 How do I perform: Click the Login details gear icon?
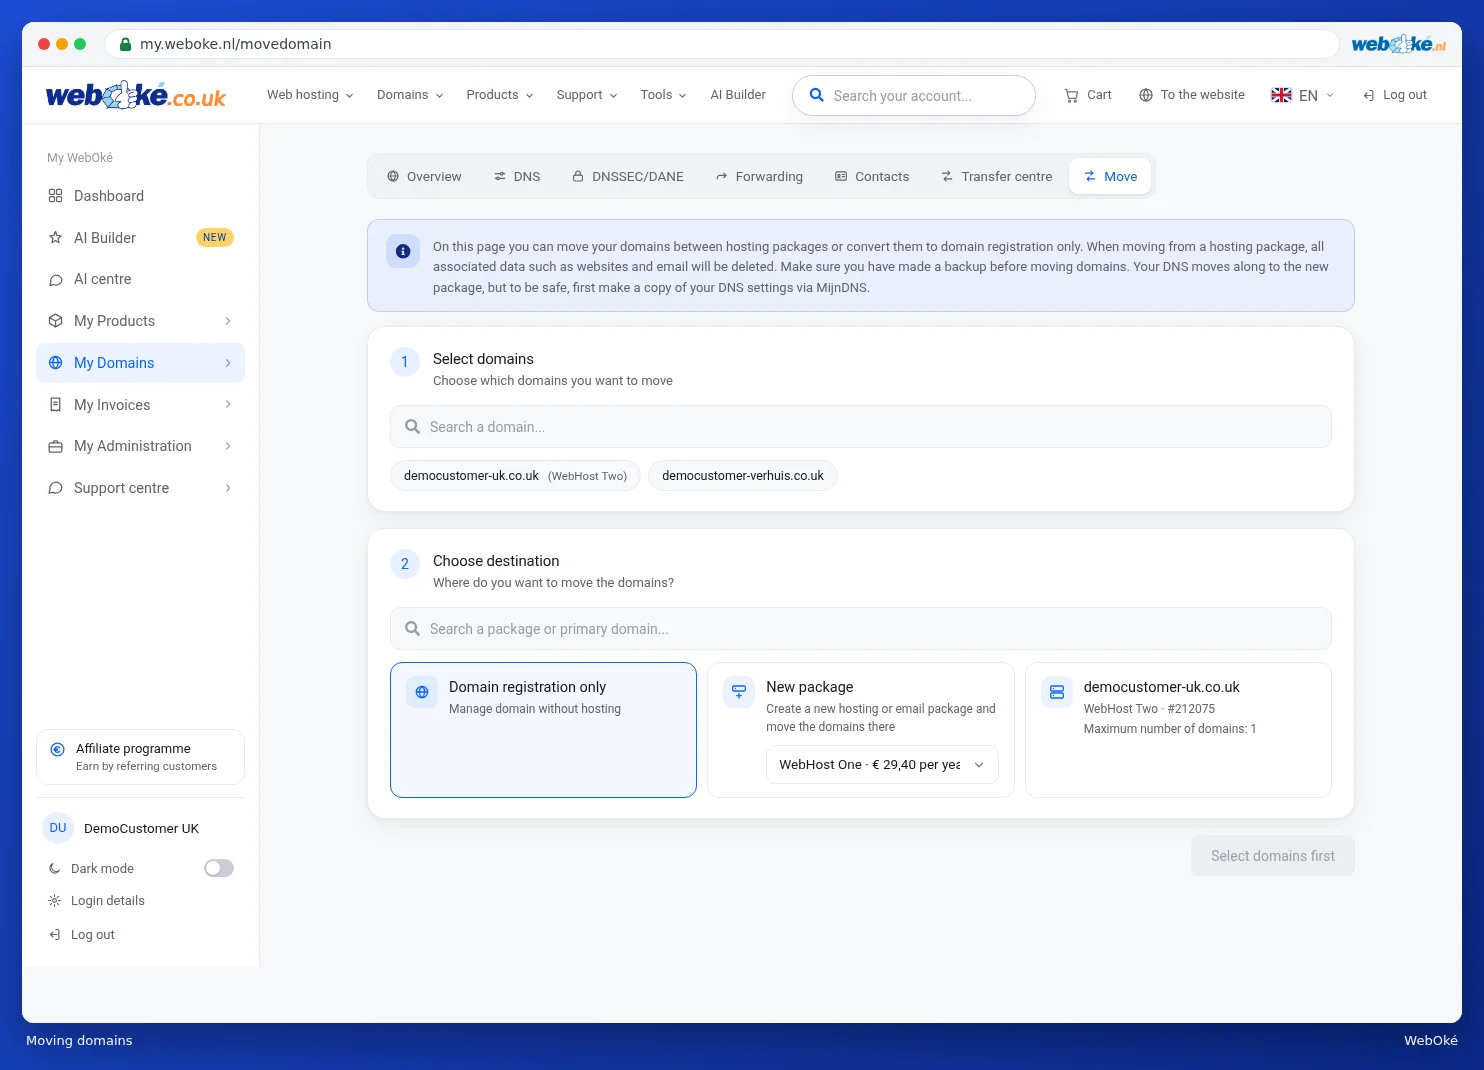click(x=55, y=901)
